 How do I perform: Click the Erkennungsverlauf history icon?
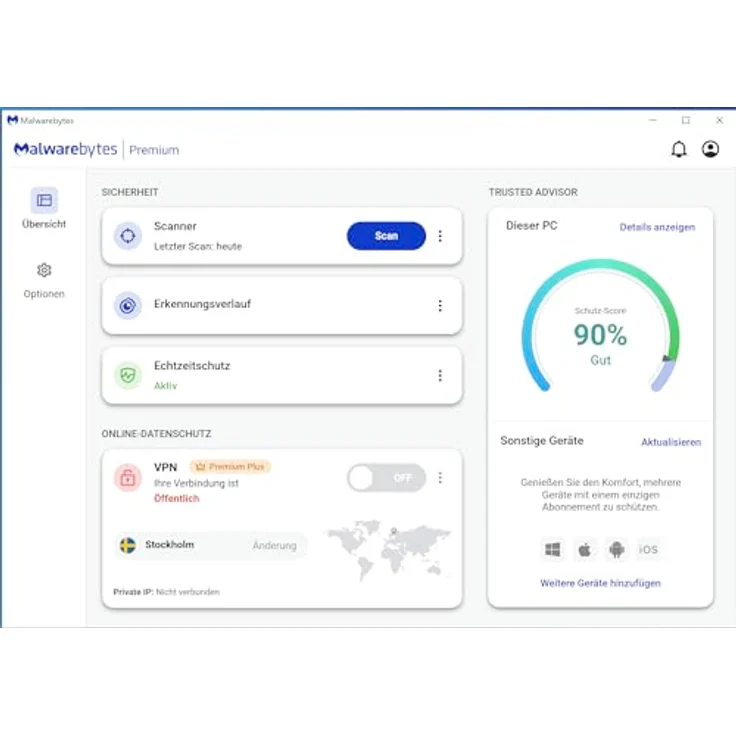[x=128, y=306]
